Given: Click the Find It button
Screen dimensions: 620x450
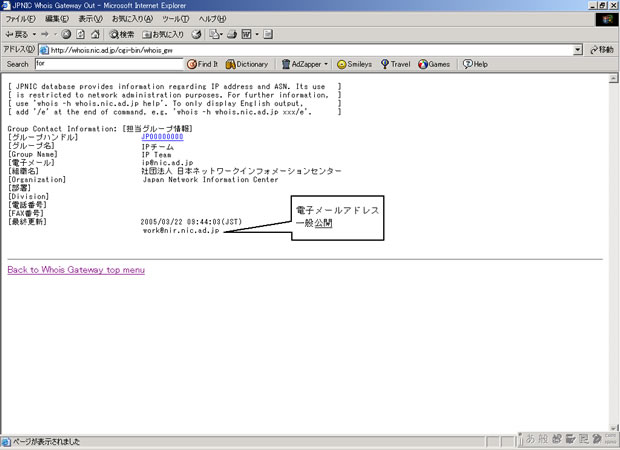Looking at the screenshot, I should click(202, 64).
